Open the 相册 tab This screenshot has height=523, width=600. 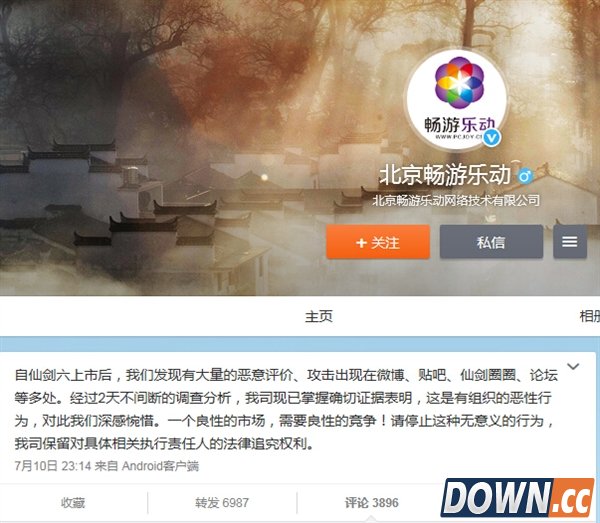pyautogui.click(x=590, y=316)
